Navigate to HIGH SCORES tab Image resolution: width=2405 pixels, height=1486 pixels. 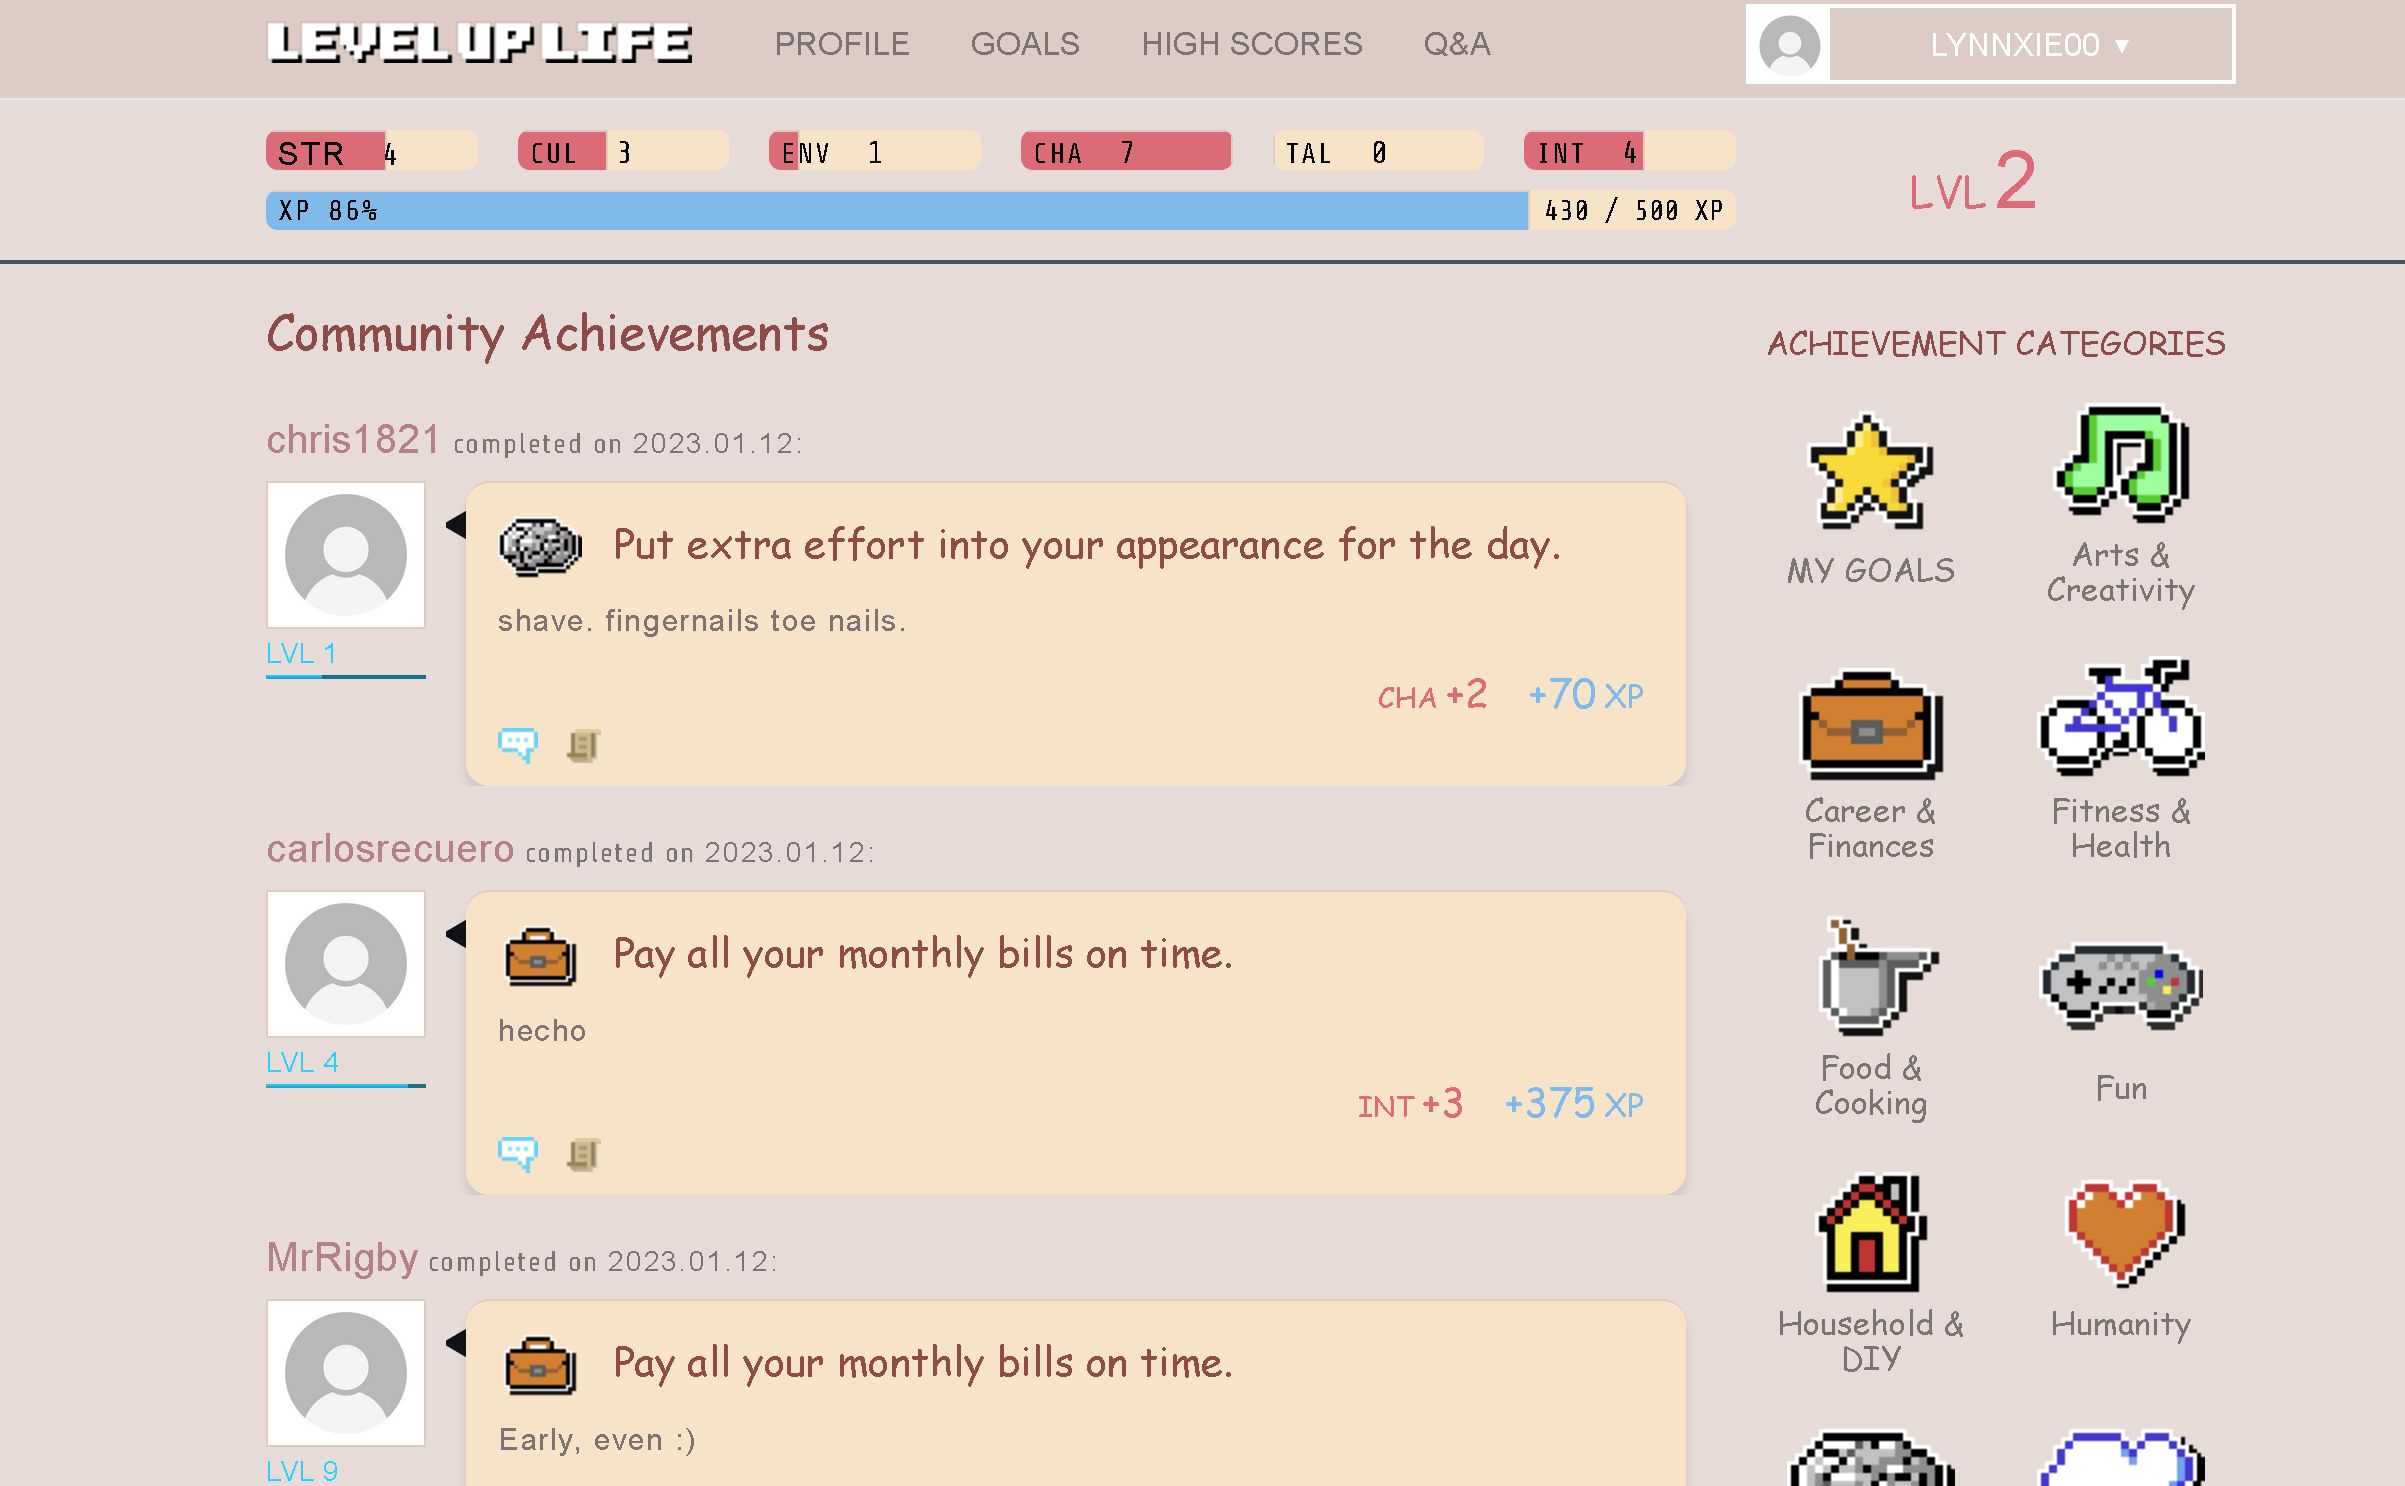(1251, 45)
